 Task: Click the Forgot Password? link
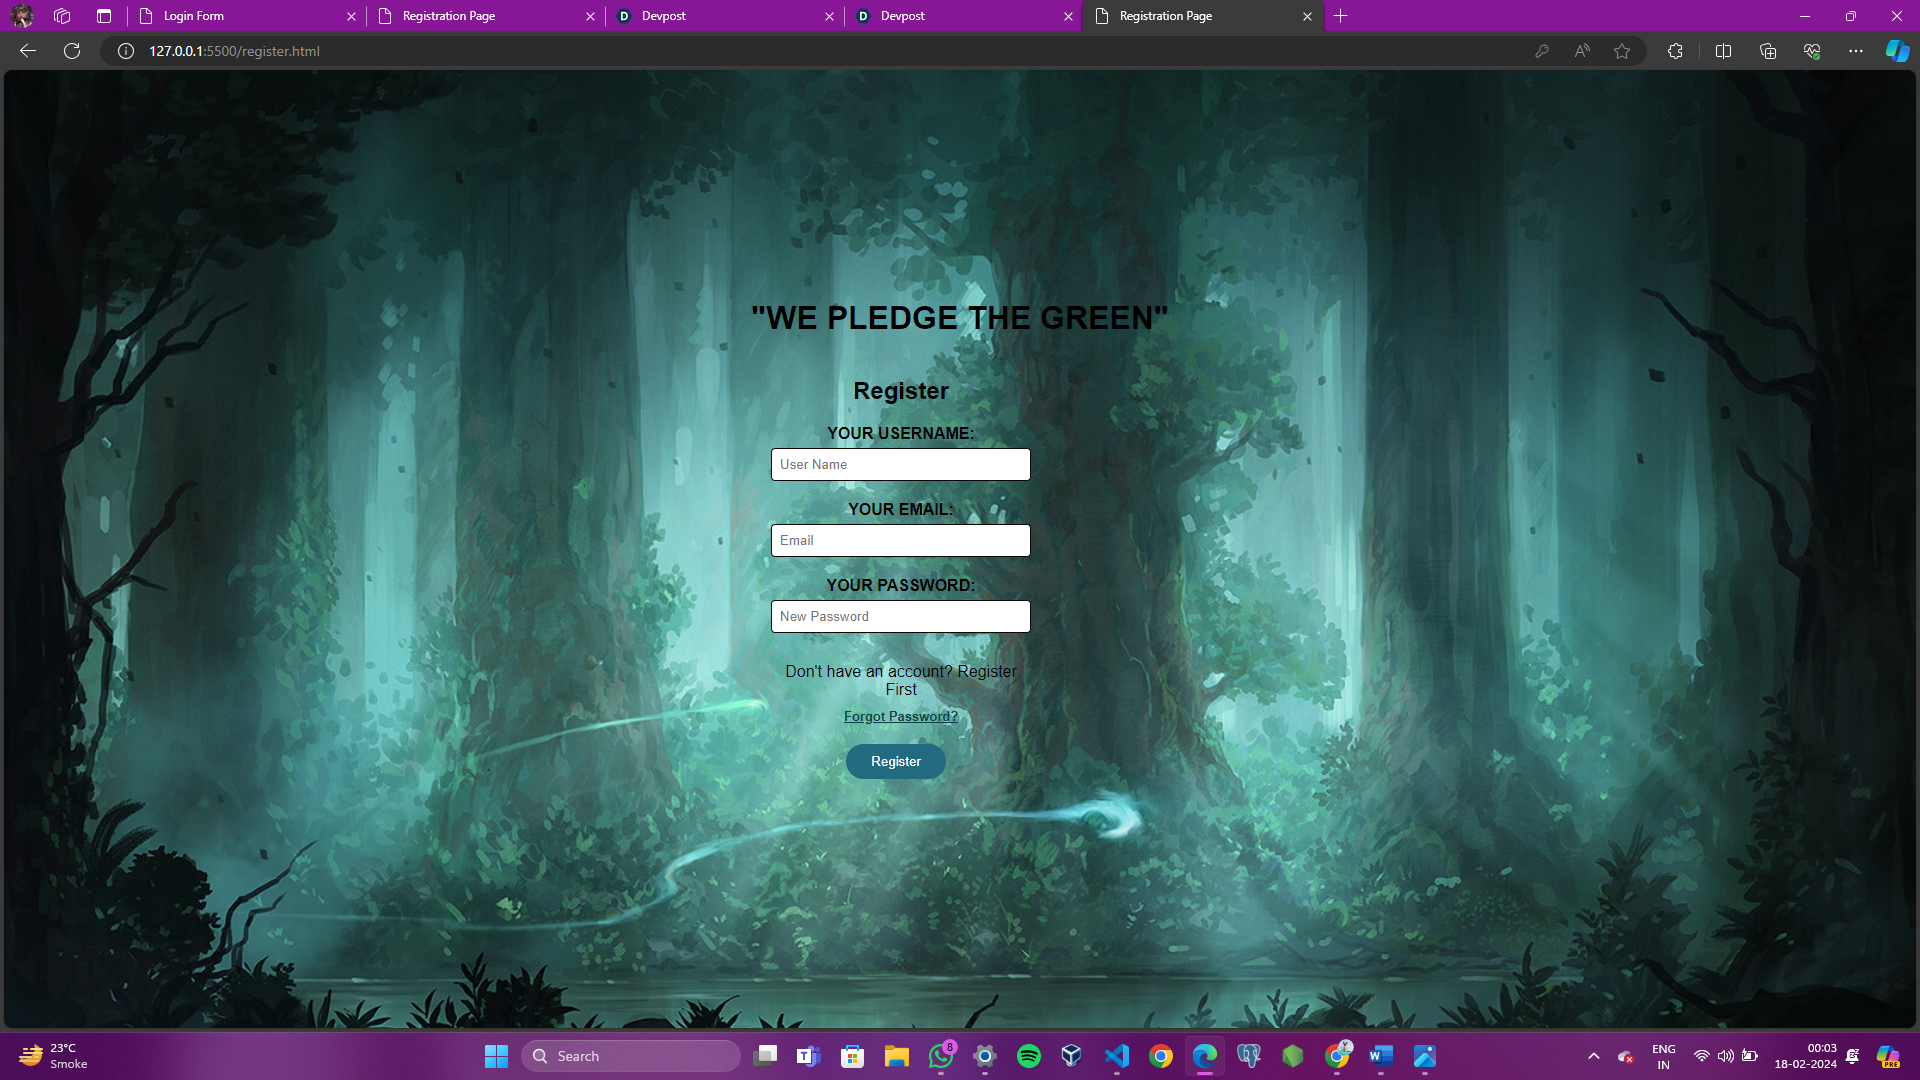pyautogui.click(x=900, y=716)
